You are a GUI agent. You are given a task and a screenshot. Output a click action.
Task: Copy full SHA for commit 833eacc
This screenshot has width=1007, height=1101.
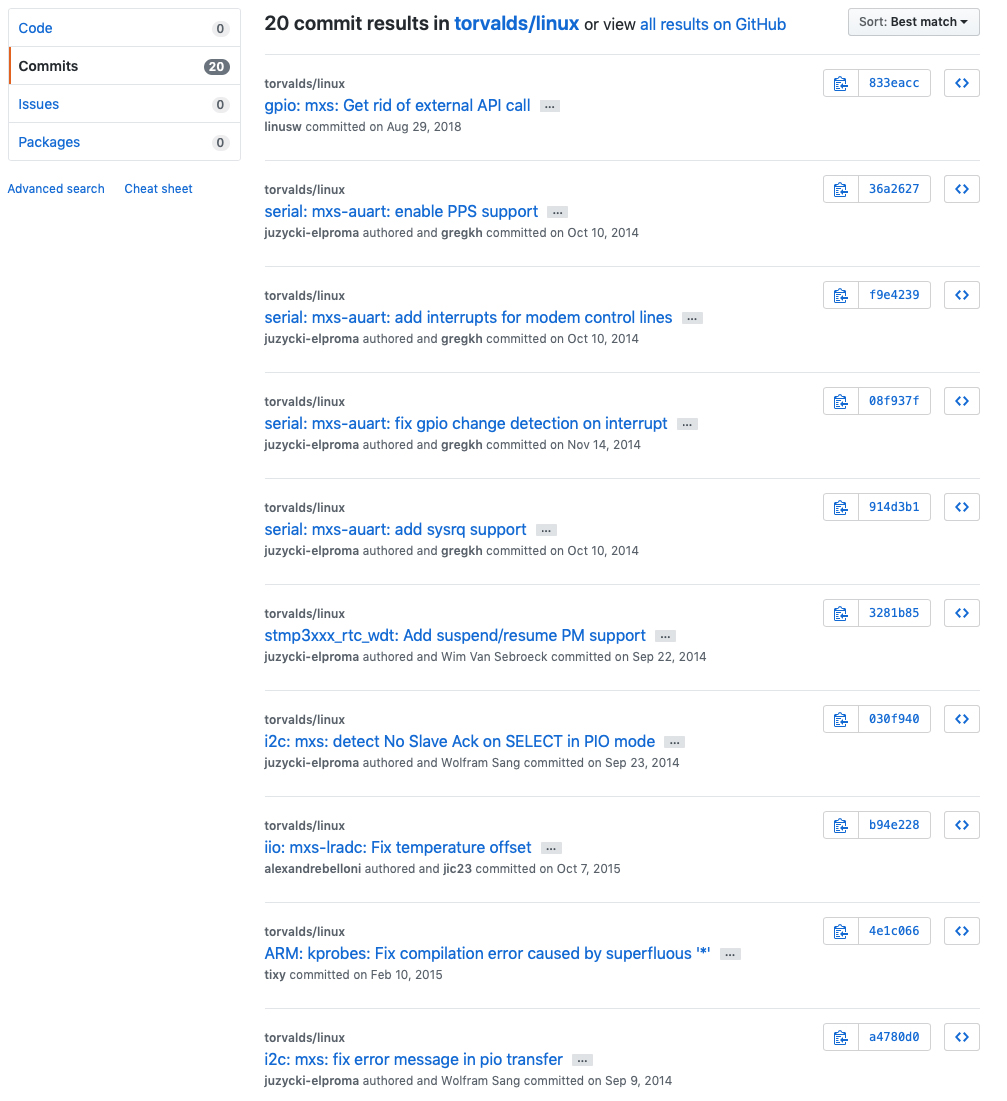tap(841, 83)
